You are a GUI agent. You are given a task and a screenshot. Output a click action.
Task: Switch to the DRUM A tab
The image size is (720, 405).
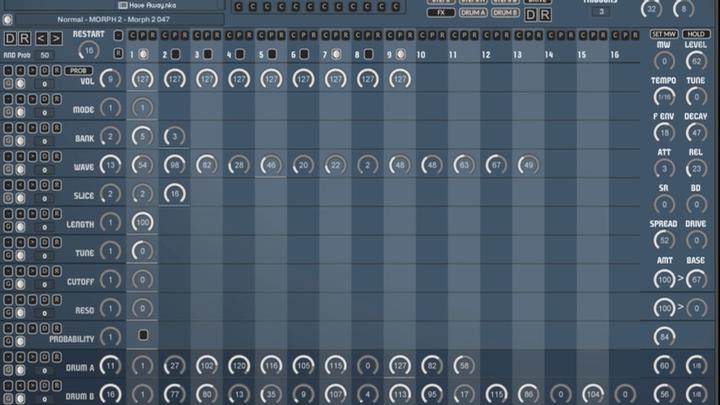coord(473,13)
